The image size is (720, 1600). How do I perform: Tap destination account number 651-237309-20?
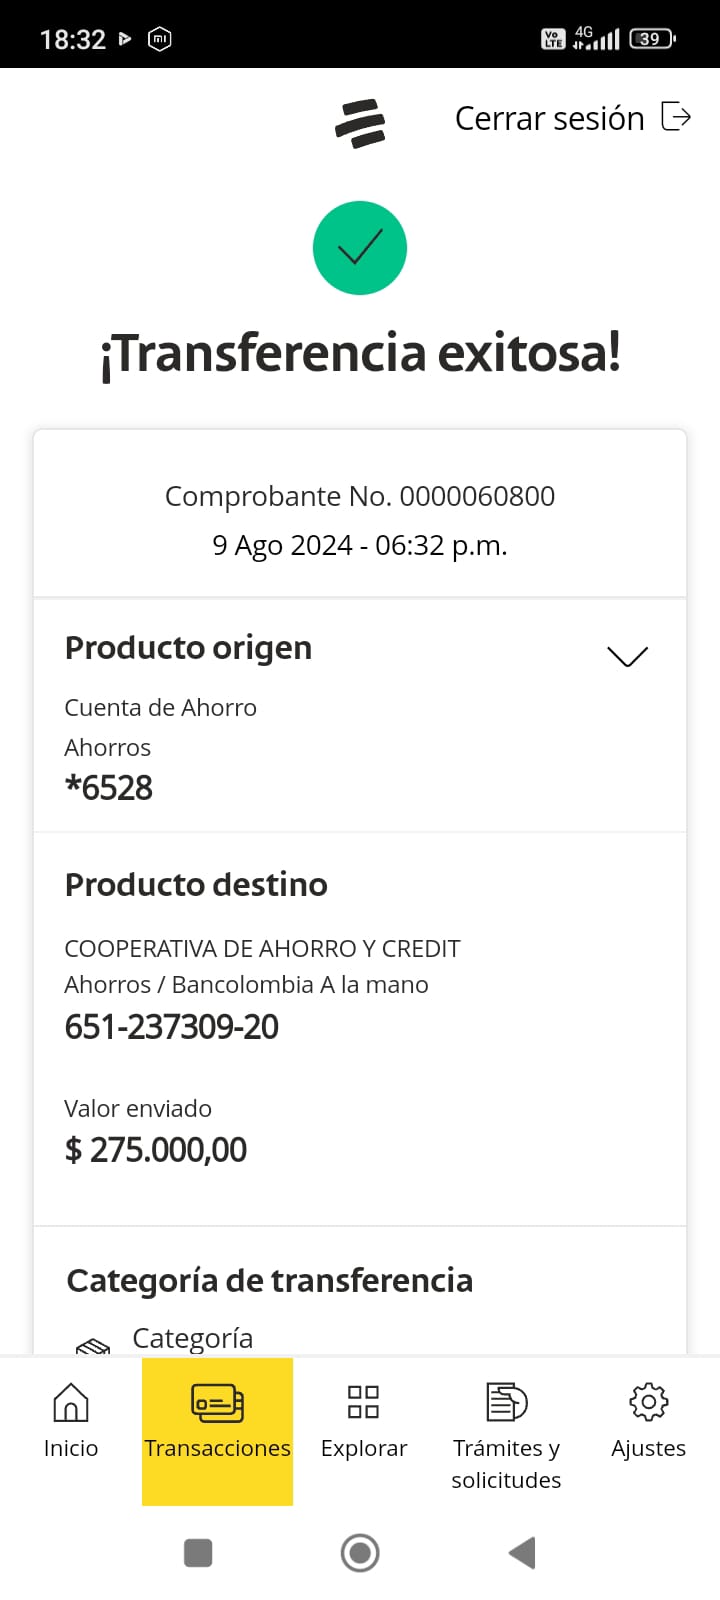click(172, 1027)
